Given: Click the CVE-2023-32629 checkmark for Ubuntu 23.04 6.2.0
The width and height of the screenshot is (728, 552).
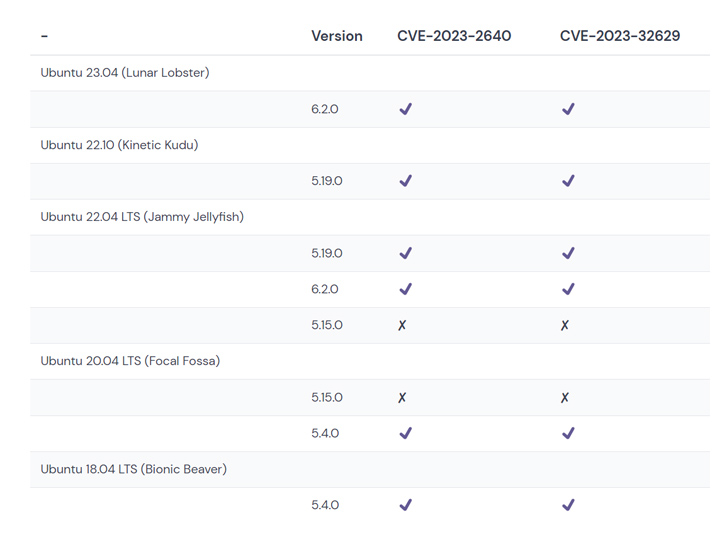Looking at the screenshot, I should [x=568, y=109].
